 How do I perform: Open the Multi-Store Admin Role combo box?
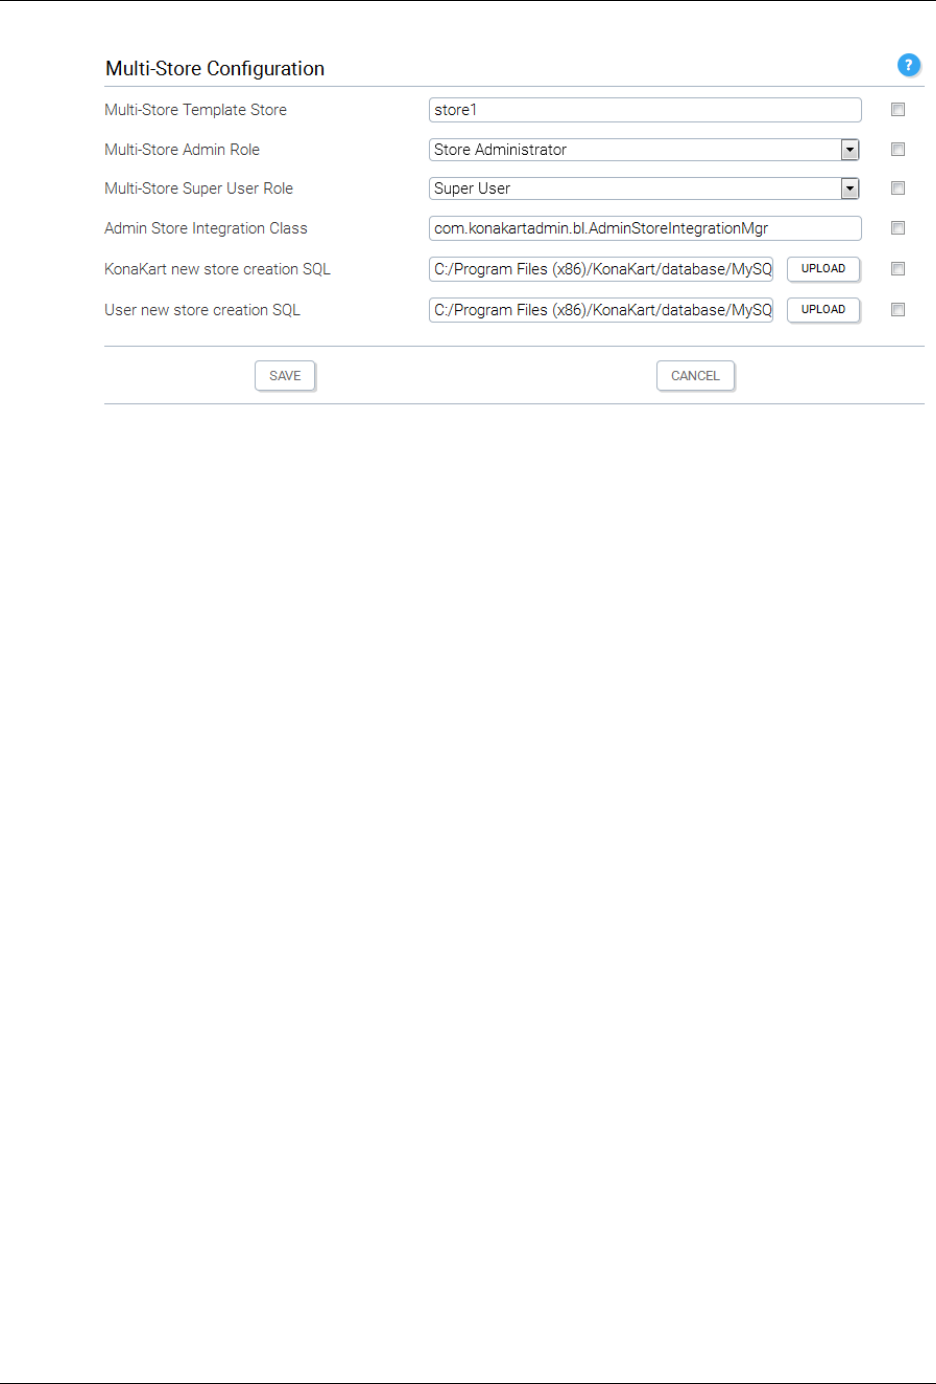click(x=645, y=150)
